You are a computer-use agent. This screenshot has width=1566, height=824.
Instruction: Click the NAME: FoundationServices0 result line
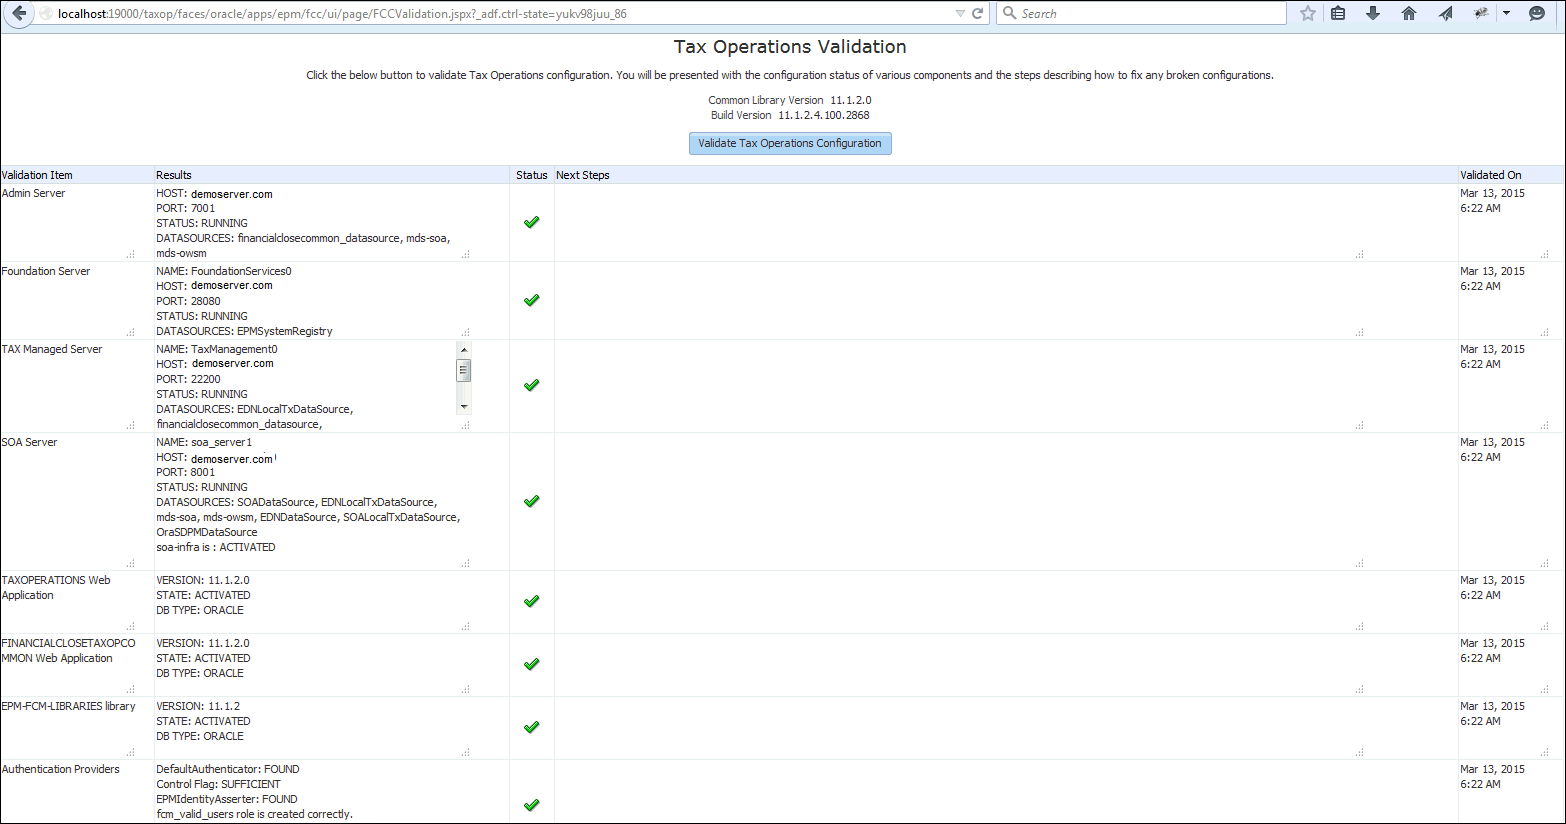tap(224, 271)
